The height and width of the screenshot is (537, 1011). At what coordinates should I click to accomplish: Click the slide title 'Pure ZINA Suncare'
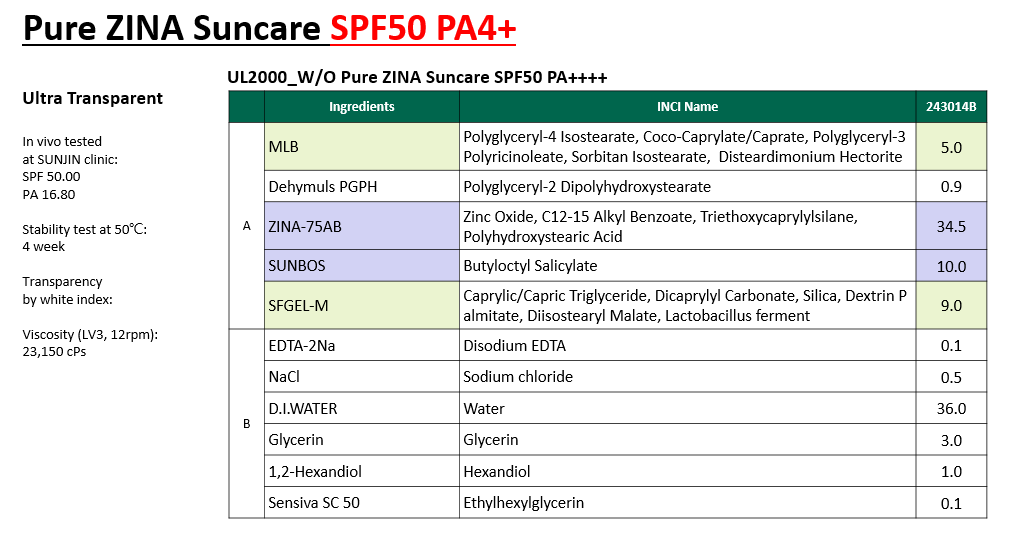coord(174,30)
